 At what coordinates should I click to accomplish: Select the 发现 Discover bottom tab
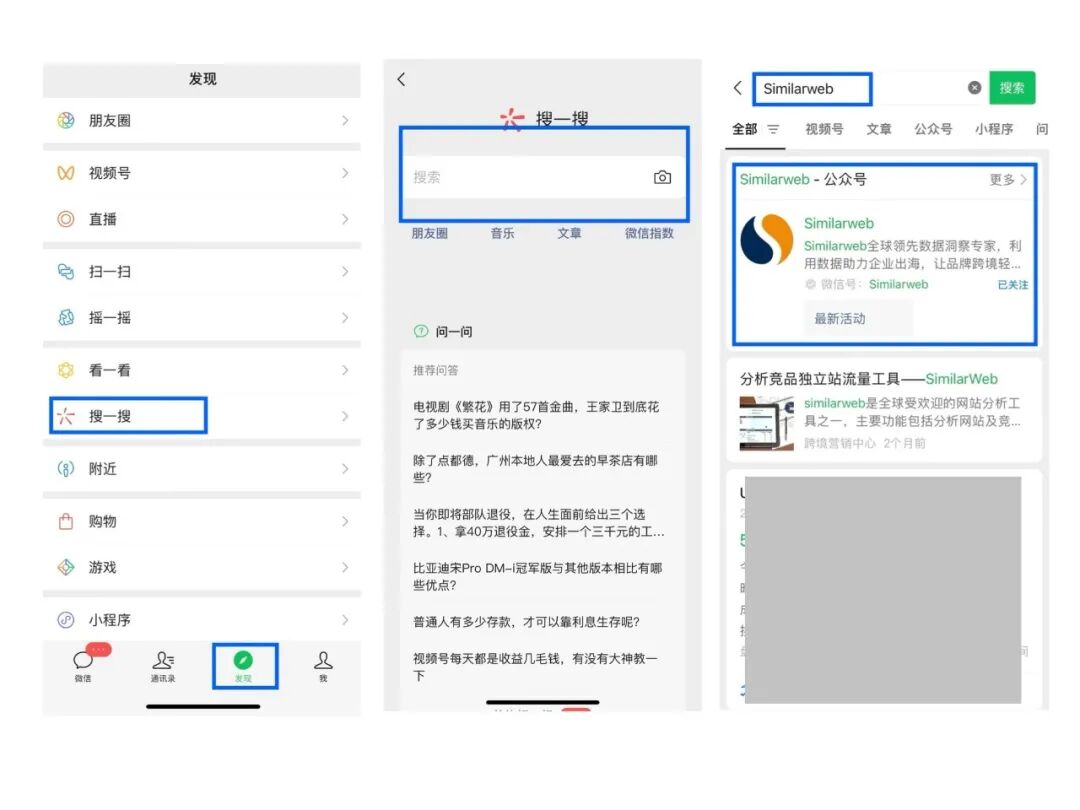tap(243, 665)
